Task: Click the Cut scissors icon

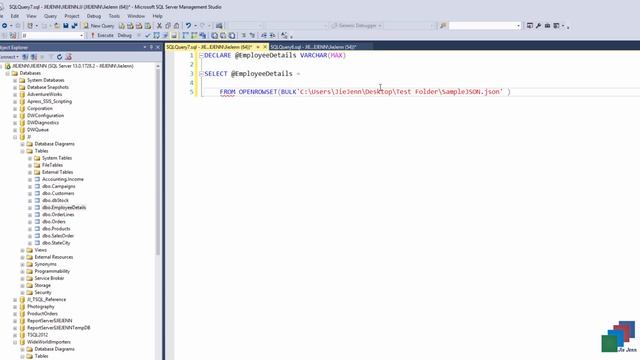Action: (x=159, y=26)
